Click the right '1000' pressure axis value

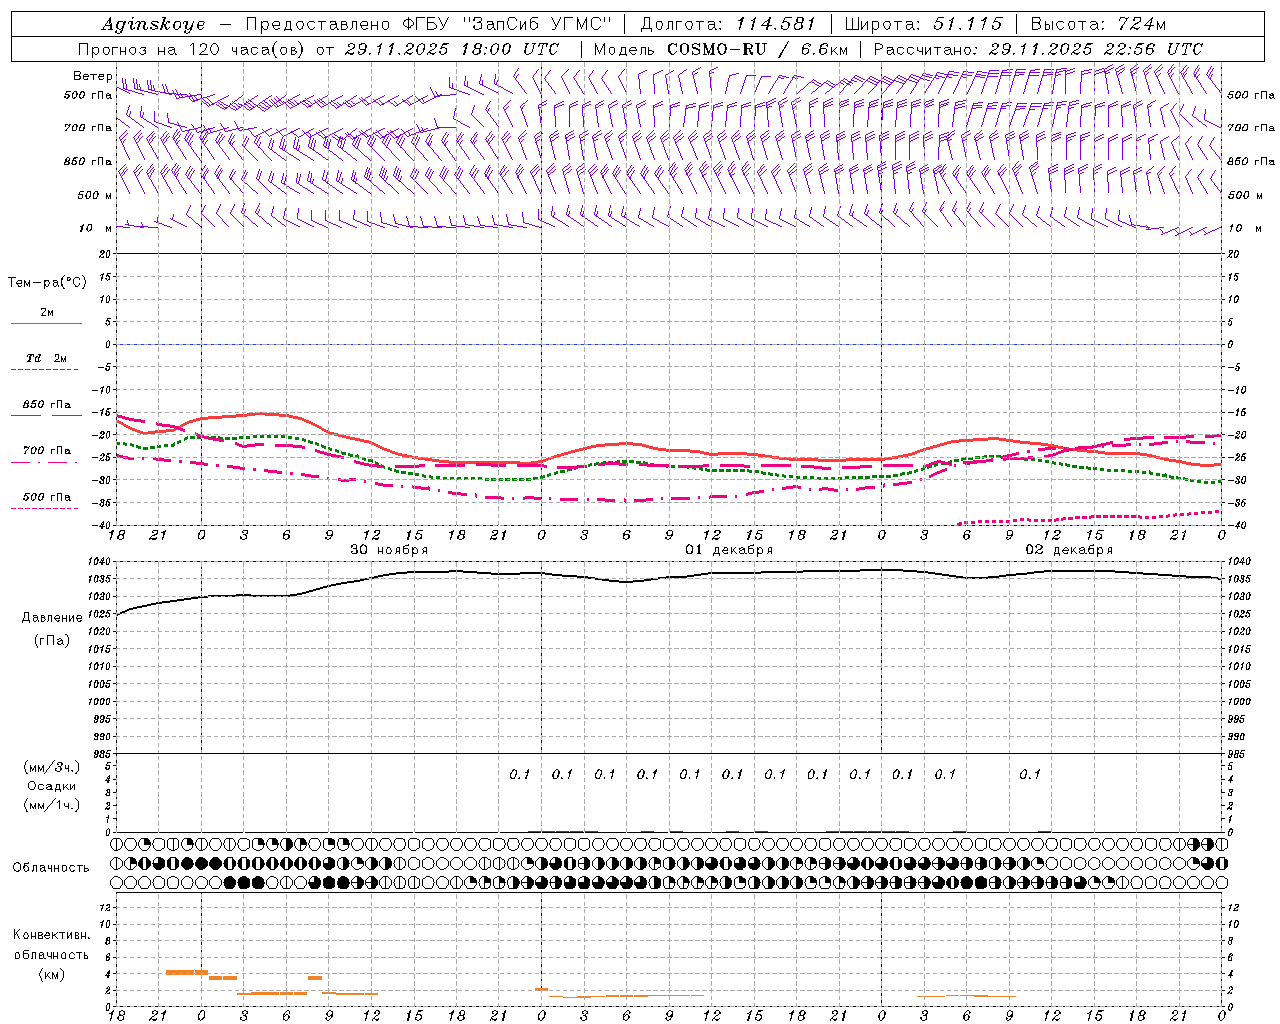click(1239, 702)
